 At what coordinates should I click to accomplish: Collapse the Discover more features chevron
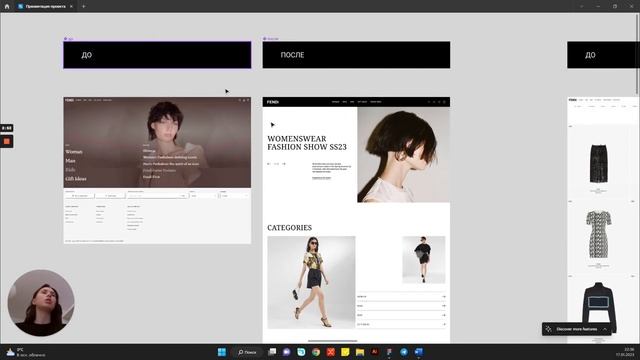click(605, 329)
